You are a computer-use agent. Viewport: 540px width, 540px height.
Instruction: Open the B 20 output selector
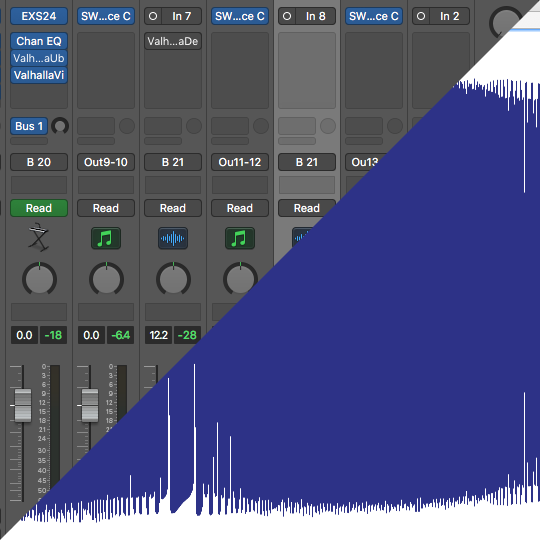[x=39, y=162]
